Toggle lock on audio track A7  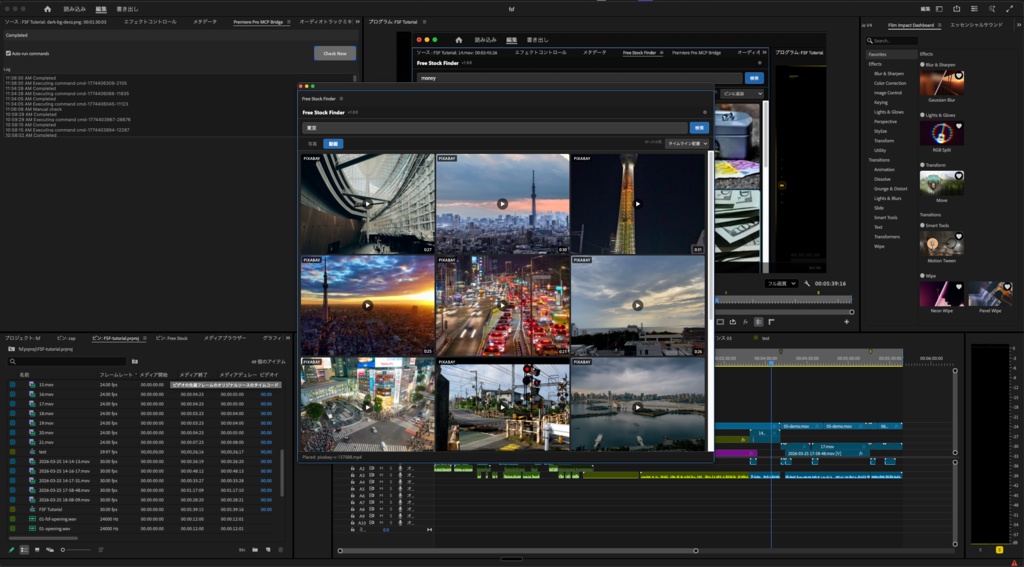pos(353,502)
